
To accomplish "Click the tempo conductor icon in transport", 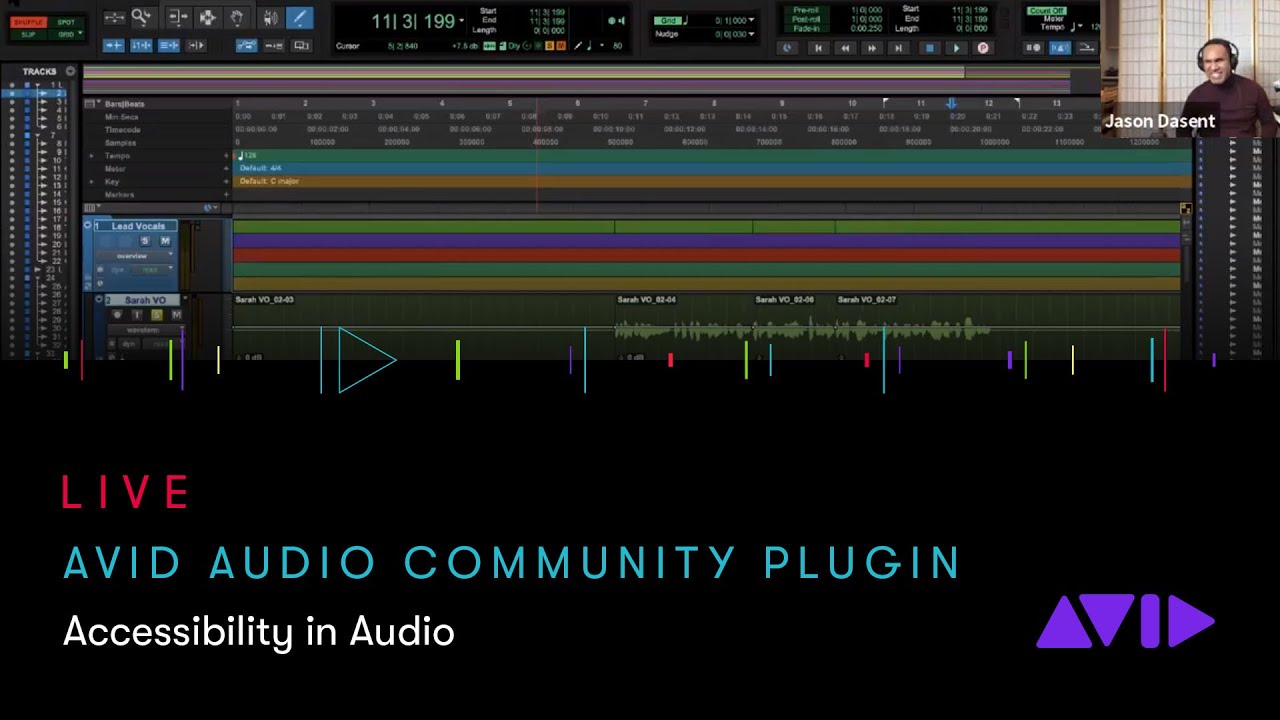I will 1086,48.
